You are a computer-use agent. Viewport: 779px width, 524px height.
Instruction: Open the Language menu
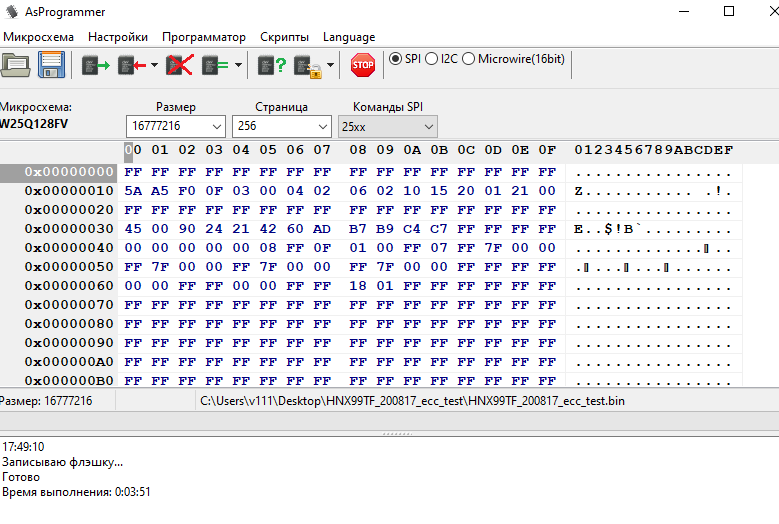(x=349, y=37)
